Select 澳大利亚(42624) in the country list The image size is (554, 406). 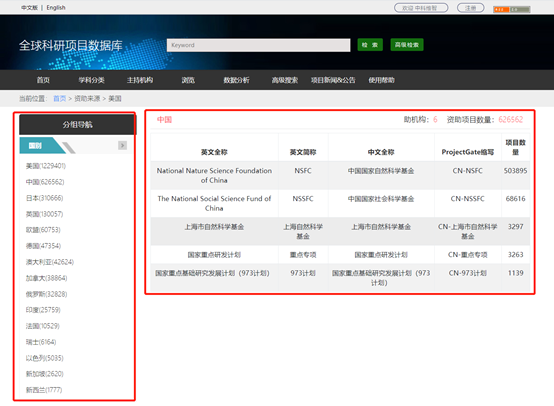coord(50,262)
